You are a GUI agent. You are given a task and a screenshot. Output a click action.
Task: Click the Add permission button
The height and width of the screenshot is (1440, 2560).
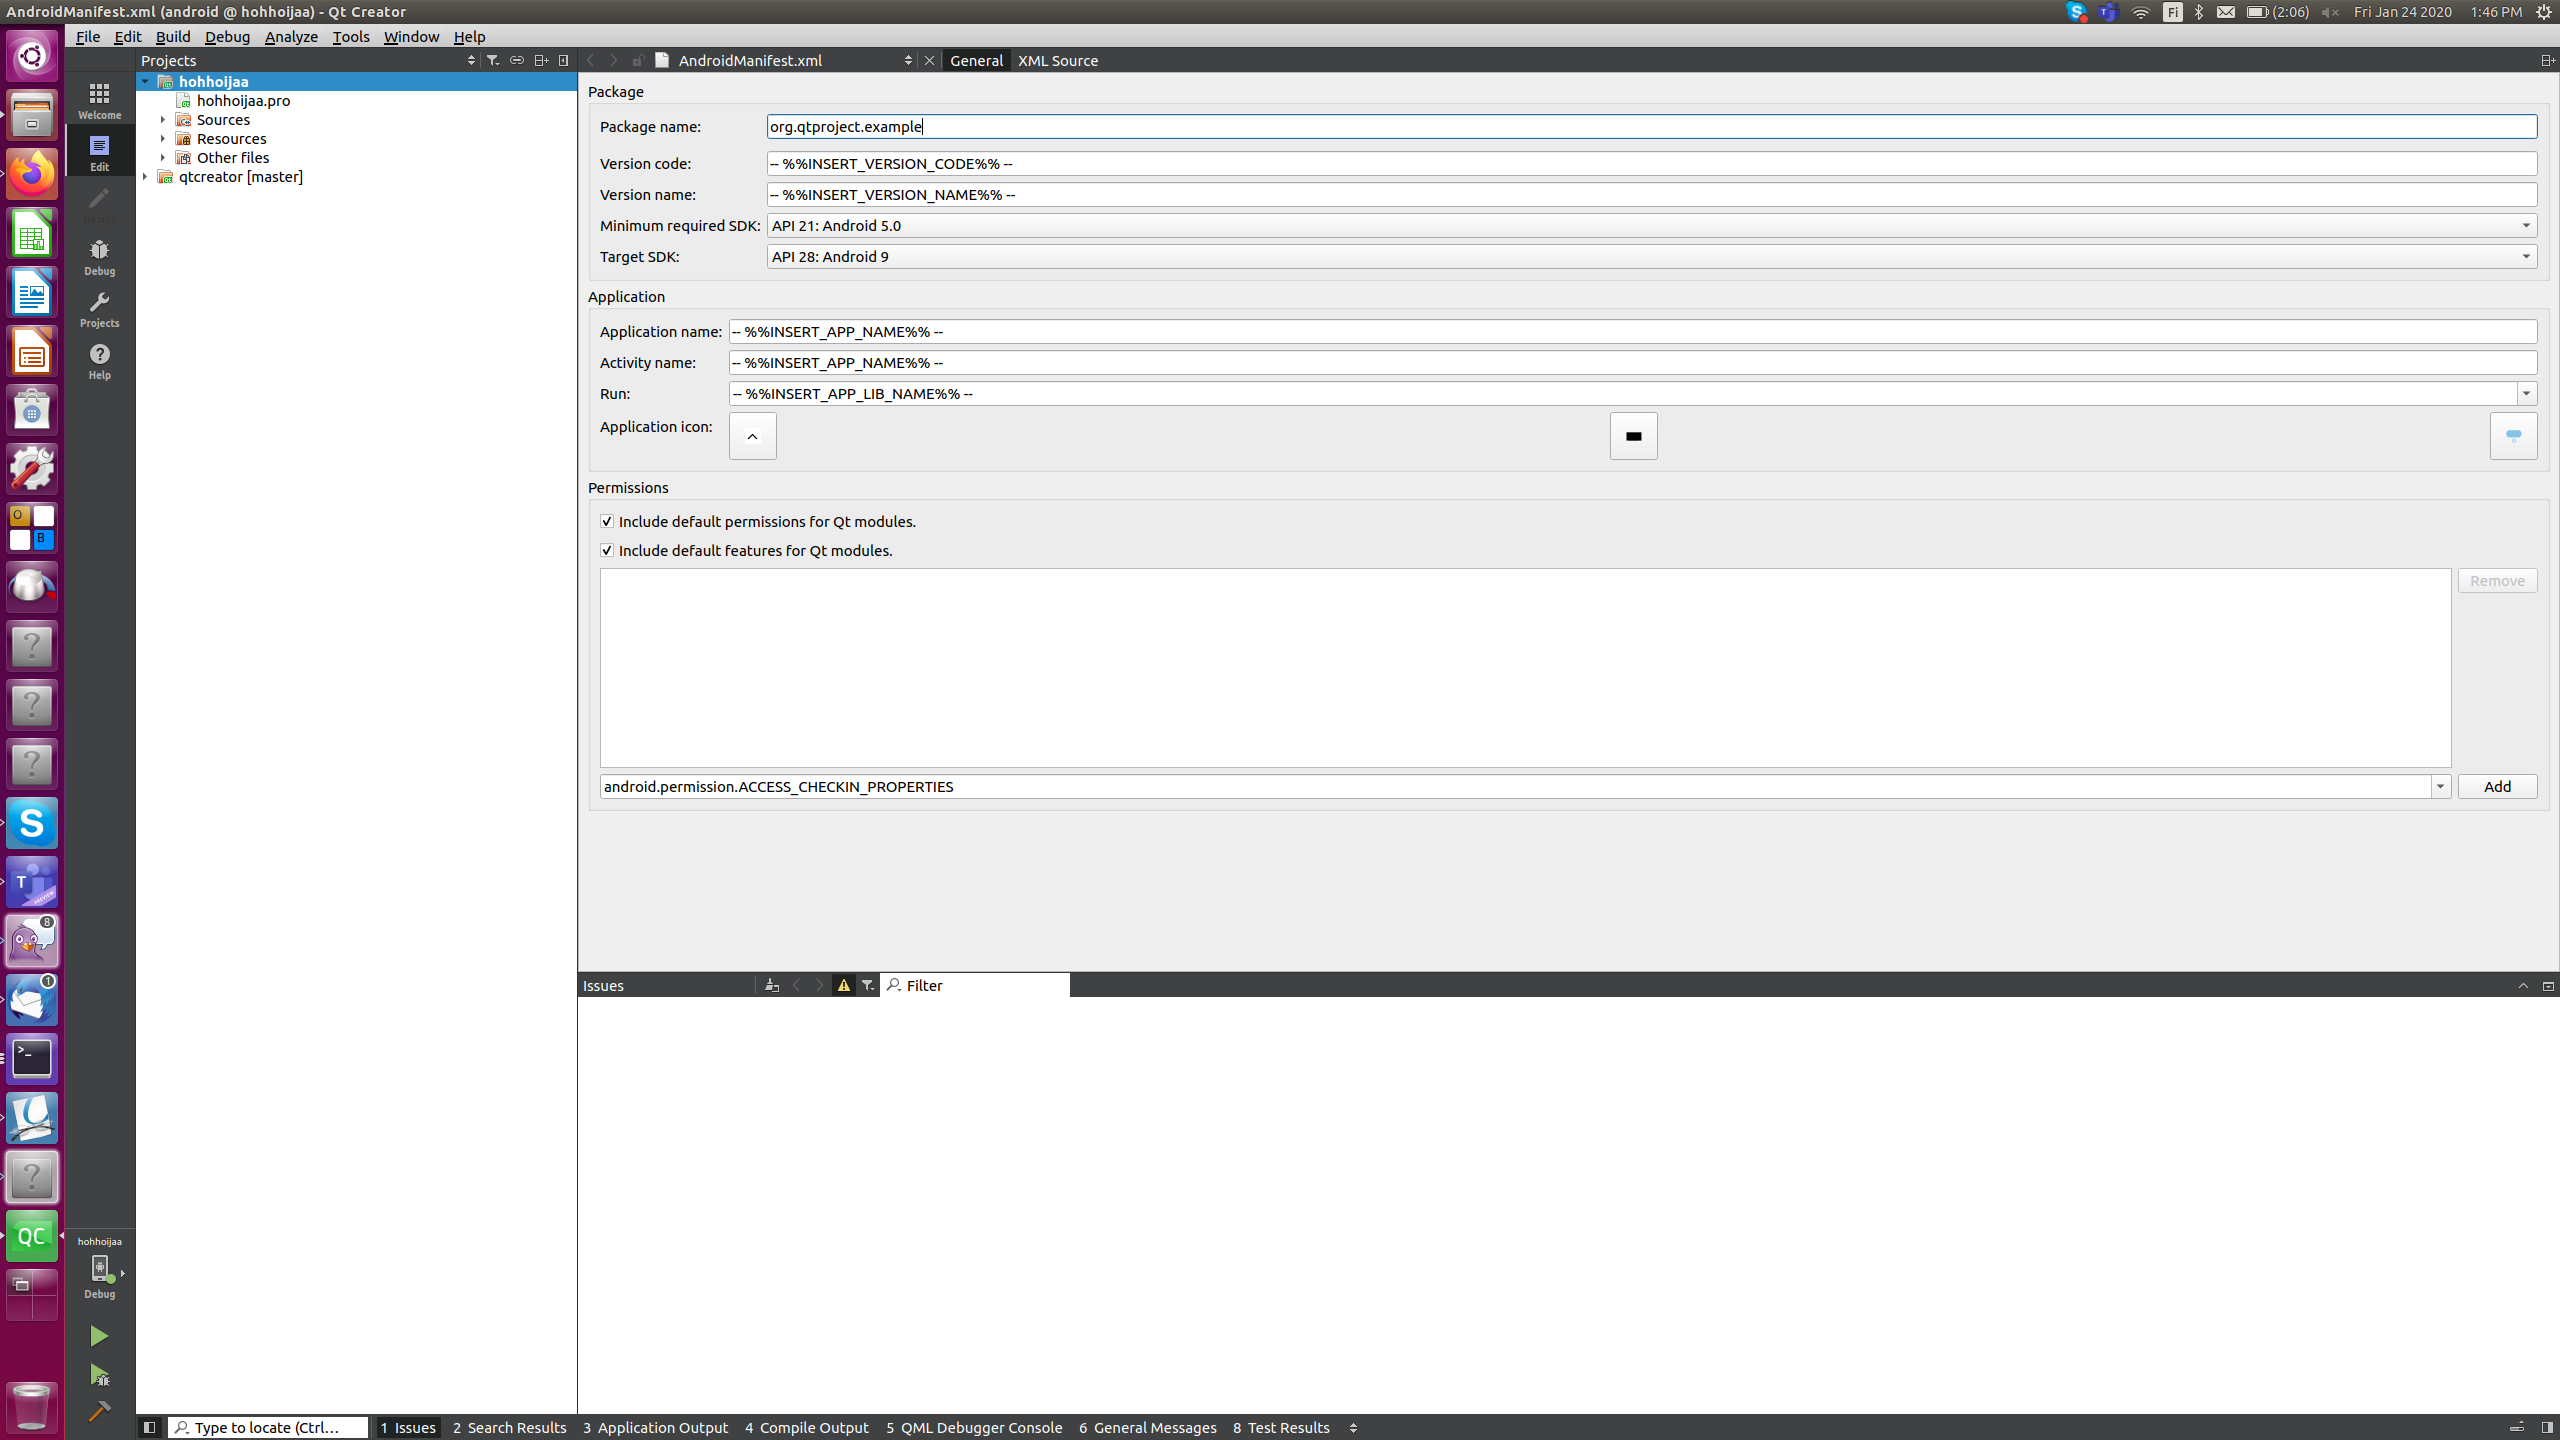[x=2496, y=786]
